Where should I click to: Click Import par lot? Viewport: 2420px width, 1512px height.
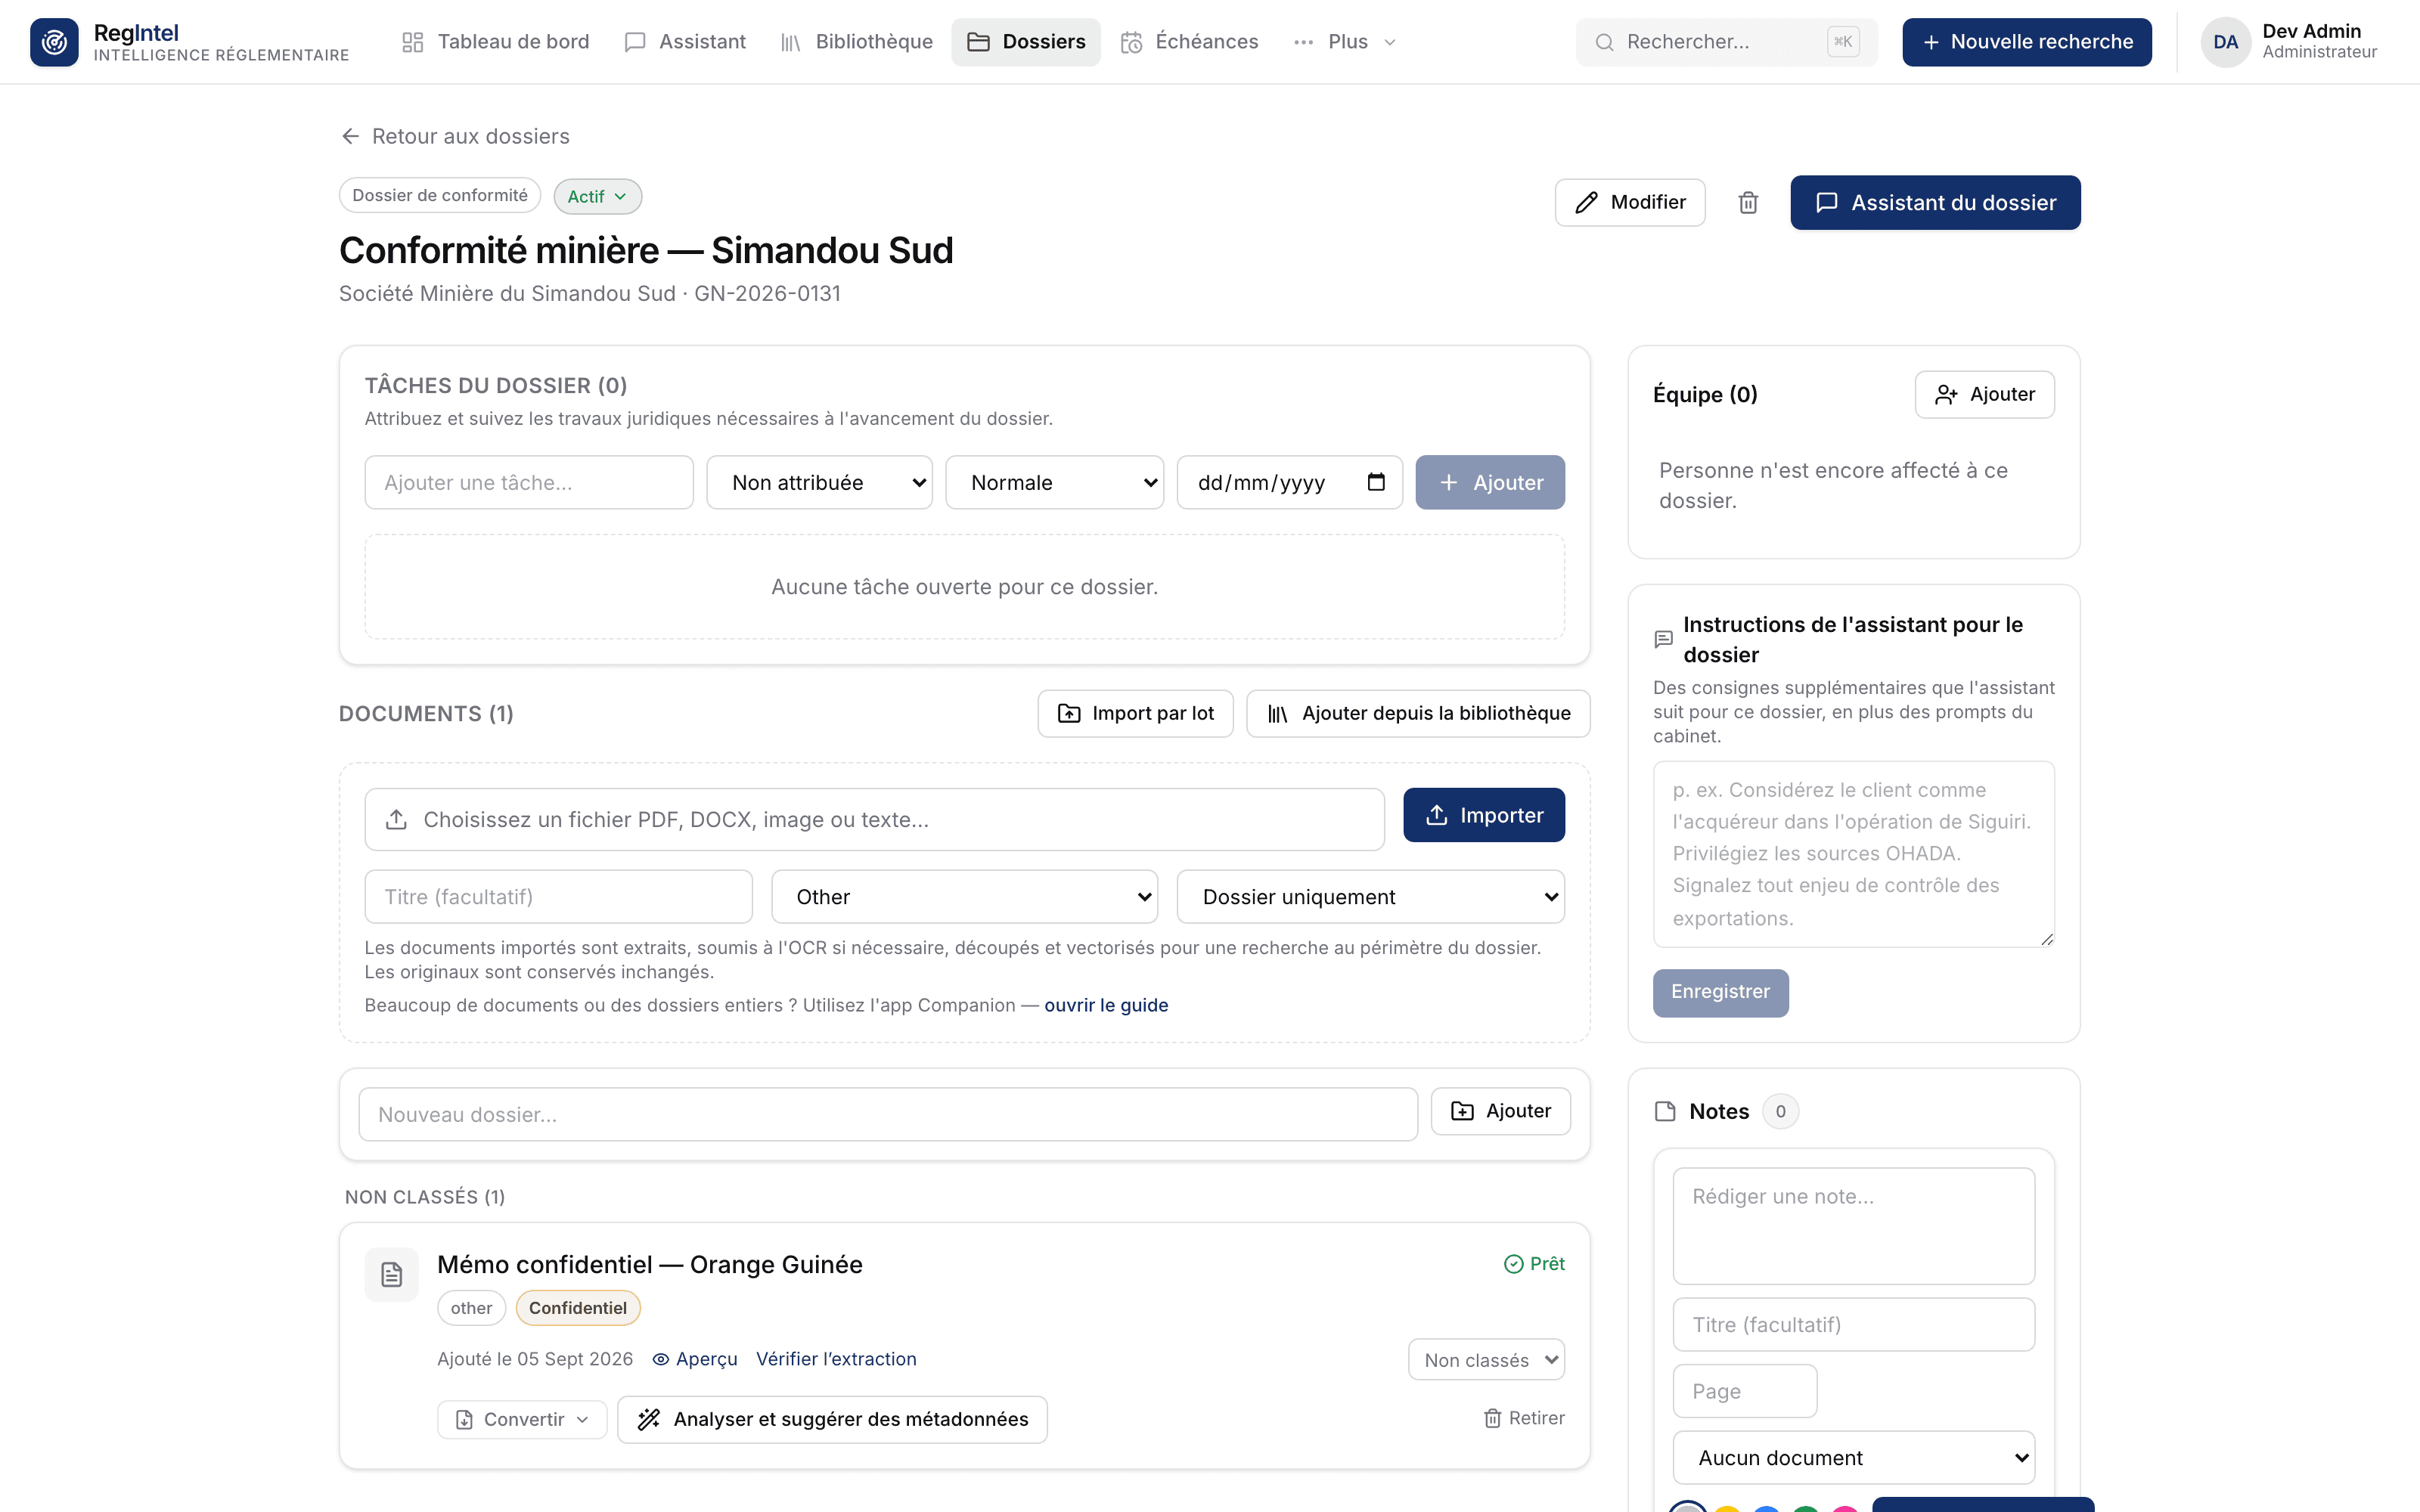pyautogui.click(x=1135, y=713)
